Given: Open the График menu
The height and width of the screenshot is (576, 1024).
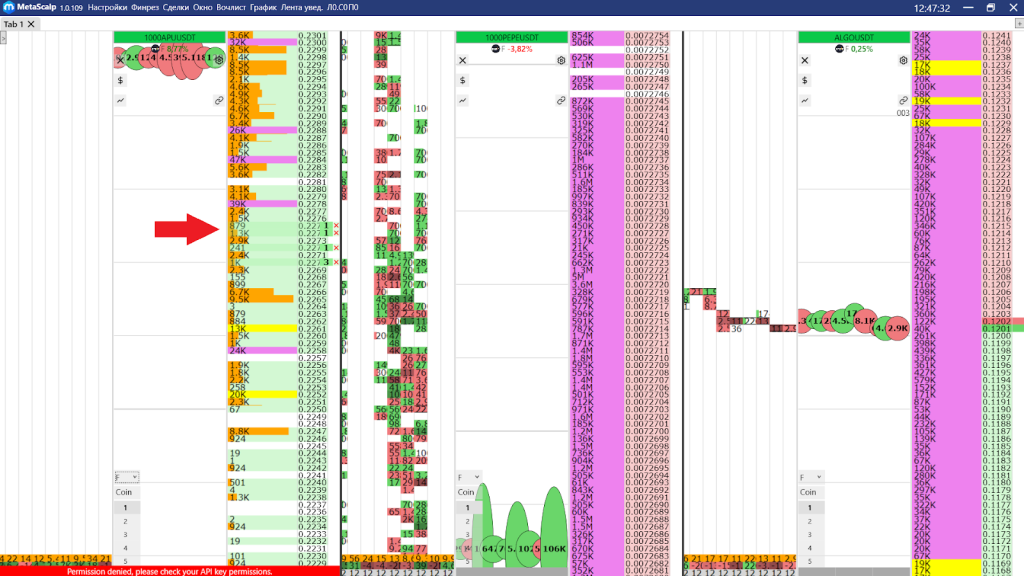Looking at the screenshot, I should pos(263,8).
